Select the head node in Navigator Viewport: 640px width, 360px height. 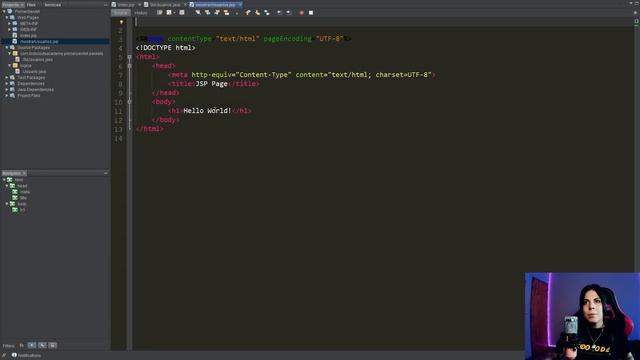22,186
